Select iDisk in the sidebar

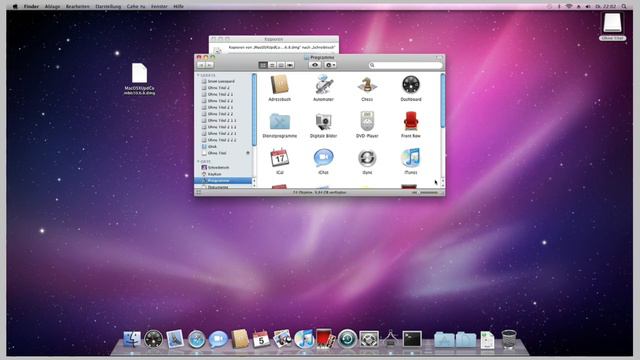(224, 147)
